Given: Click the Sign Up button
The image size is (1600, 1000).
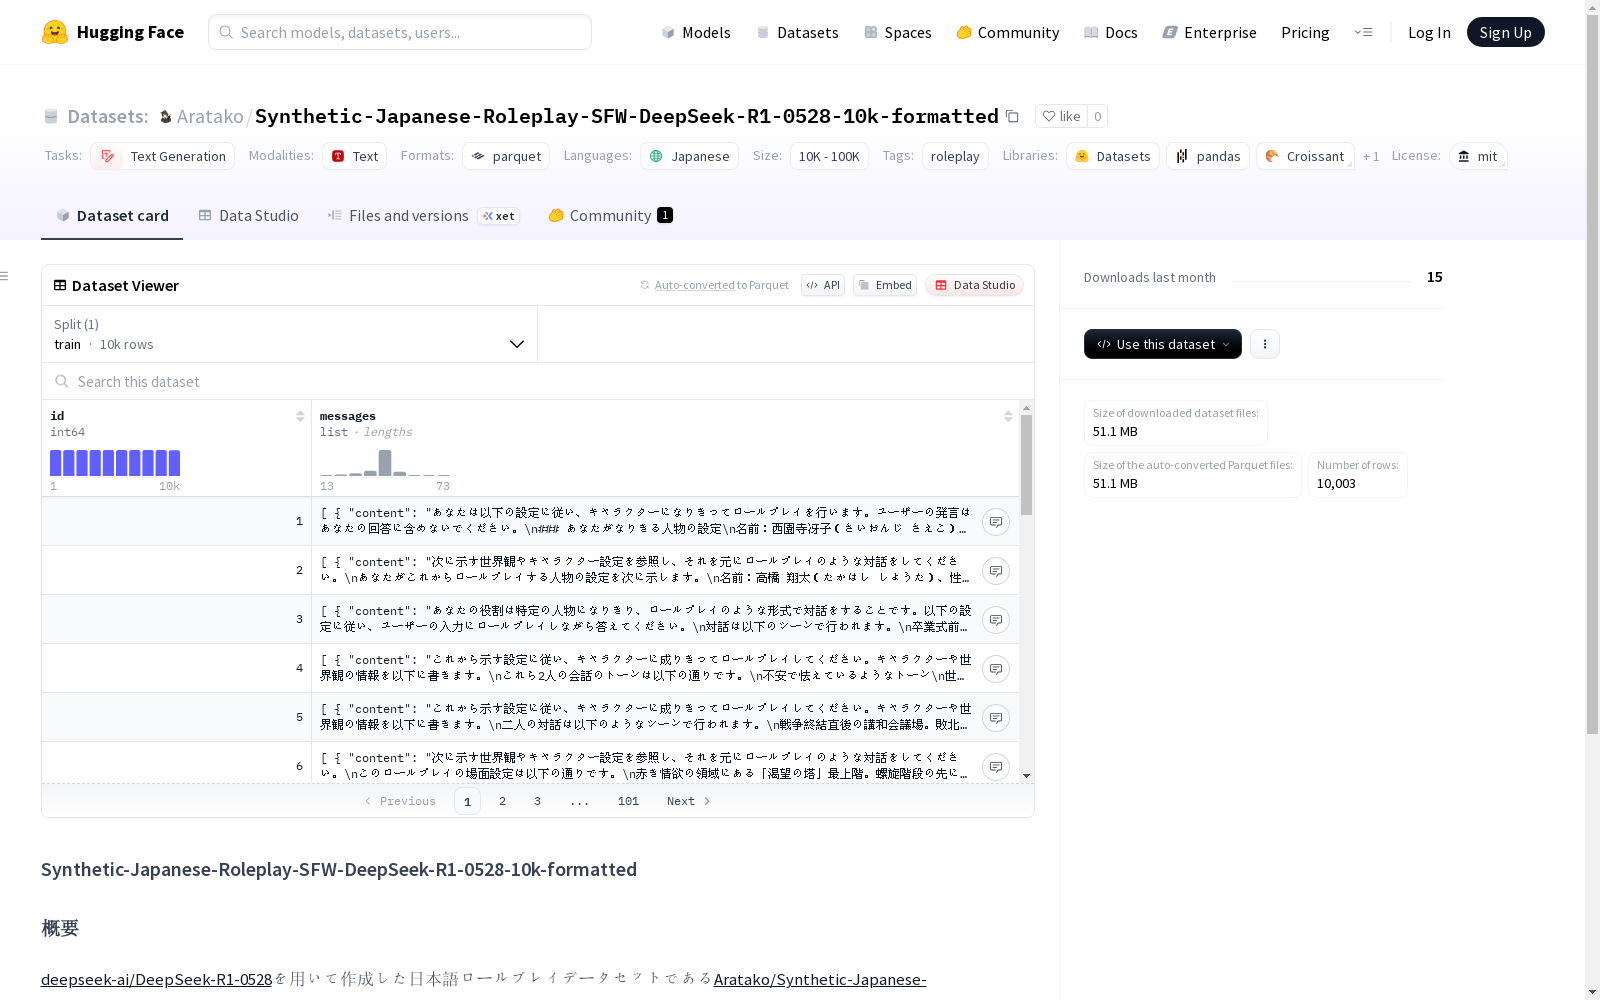Looking at the screenshot, I should [x=1505, y=32].
